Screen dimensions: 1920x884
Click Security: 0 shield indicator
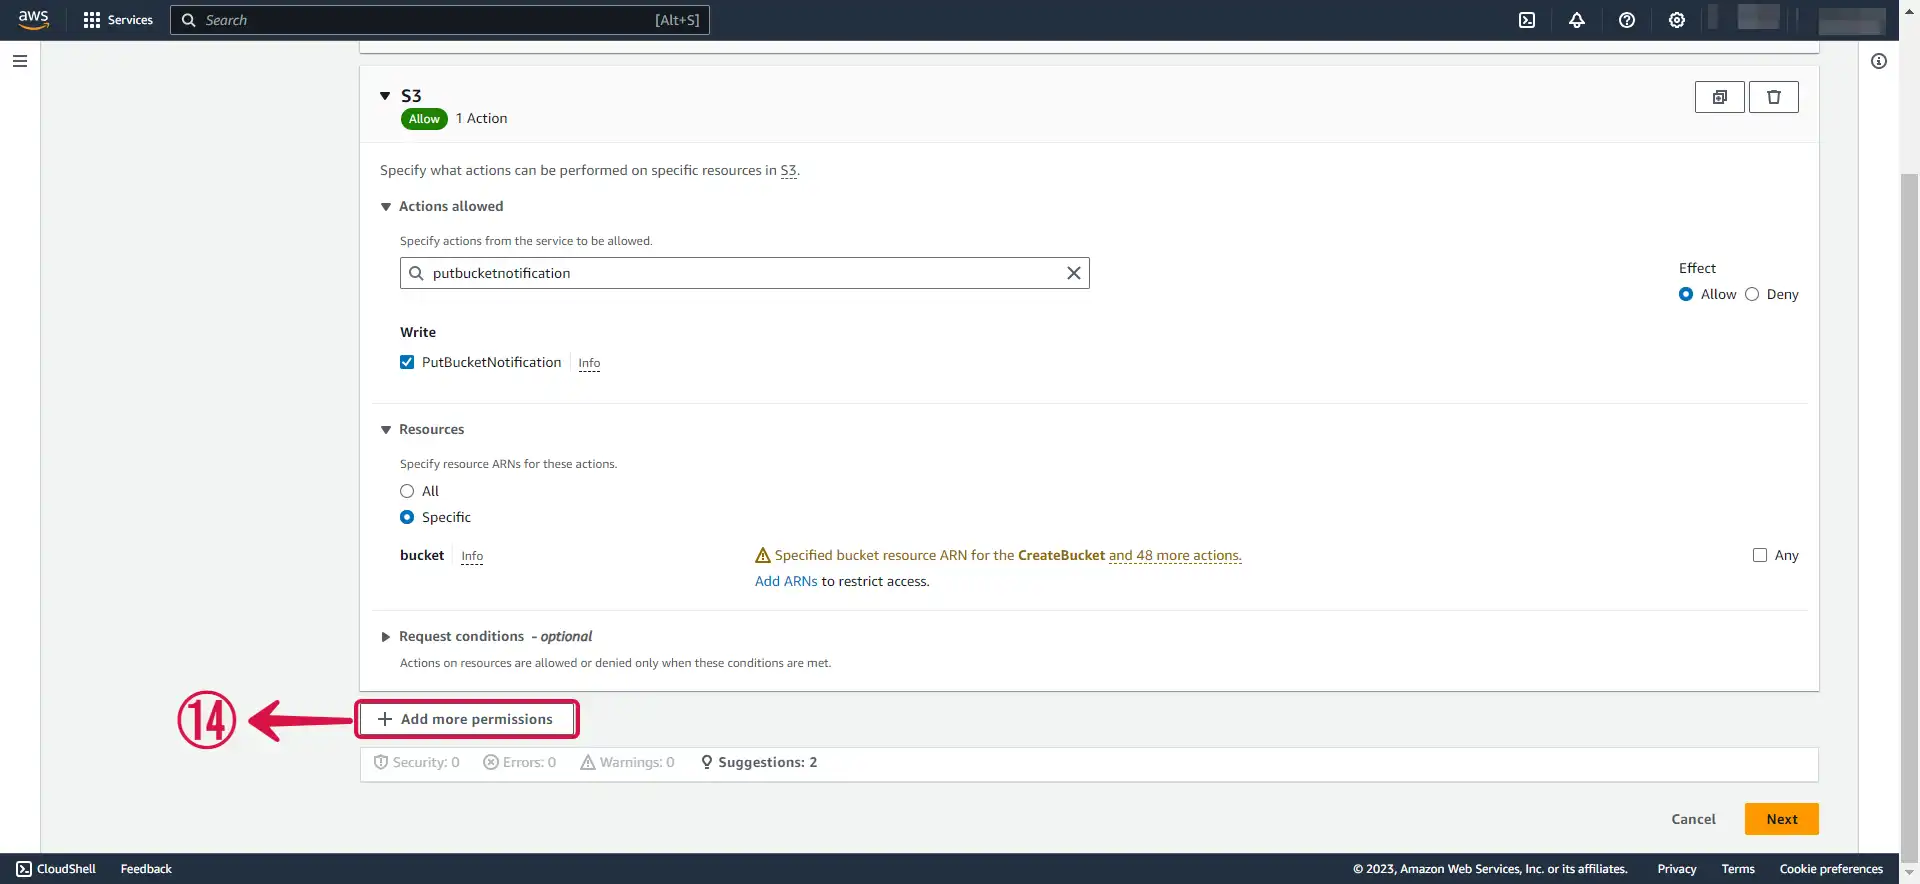(x=417, y=762)
